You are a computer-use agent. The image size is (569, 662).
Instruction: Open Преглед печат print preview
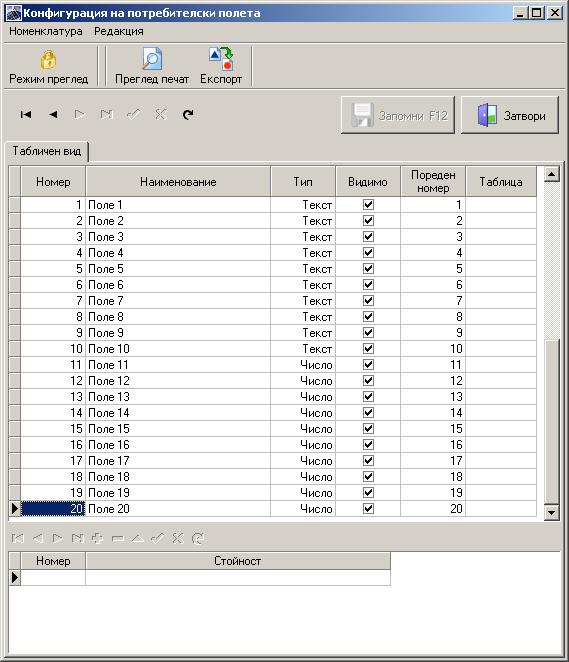pyautogui.click(x=152, y=67)
